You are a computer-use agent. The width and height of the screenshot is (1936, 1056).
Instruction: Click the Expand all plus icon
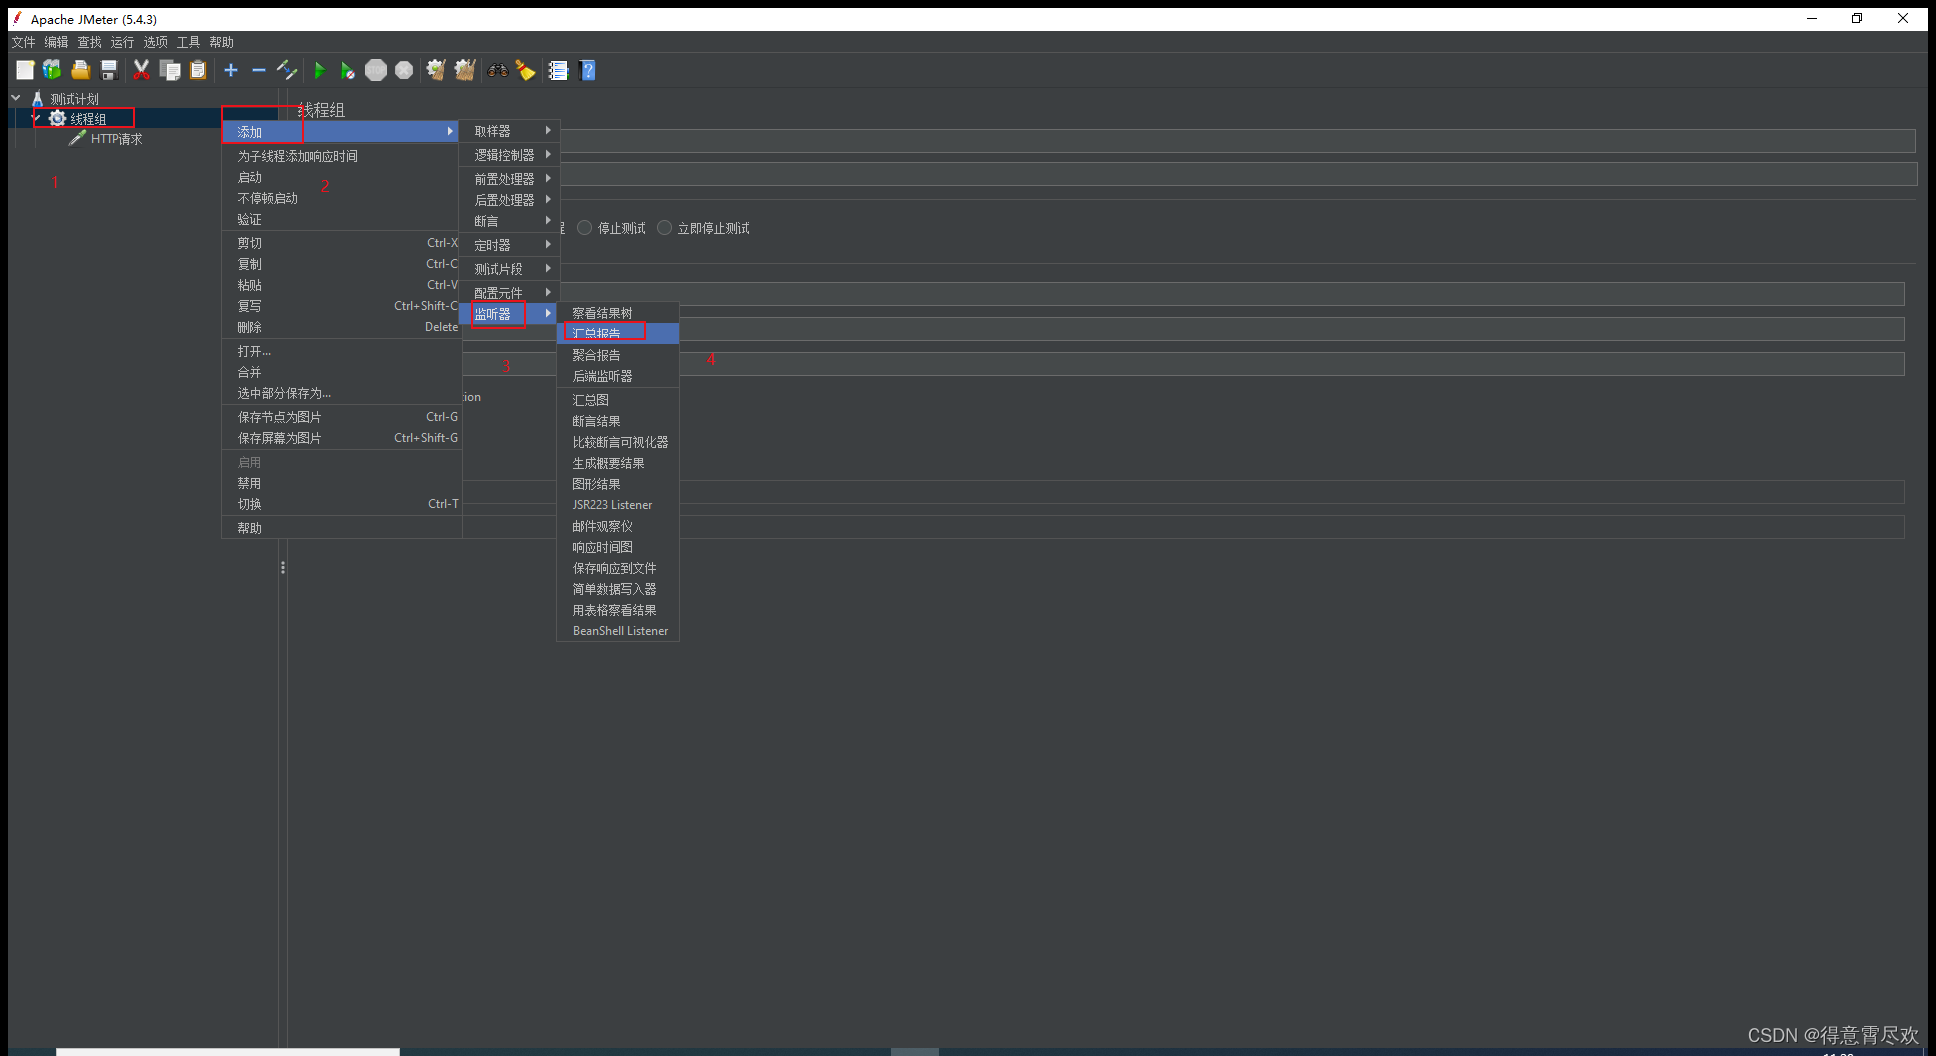[x=231, y=70]
